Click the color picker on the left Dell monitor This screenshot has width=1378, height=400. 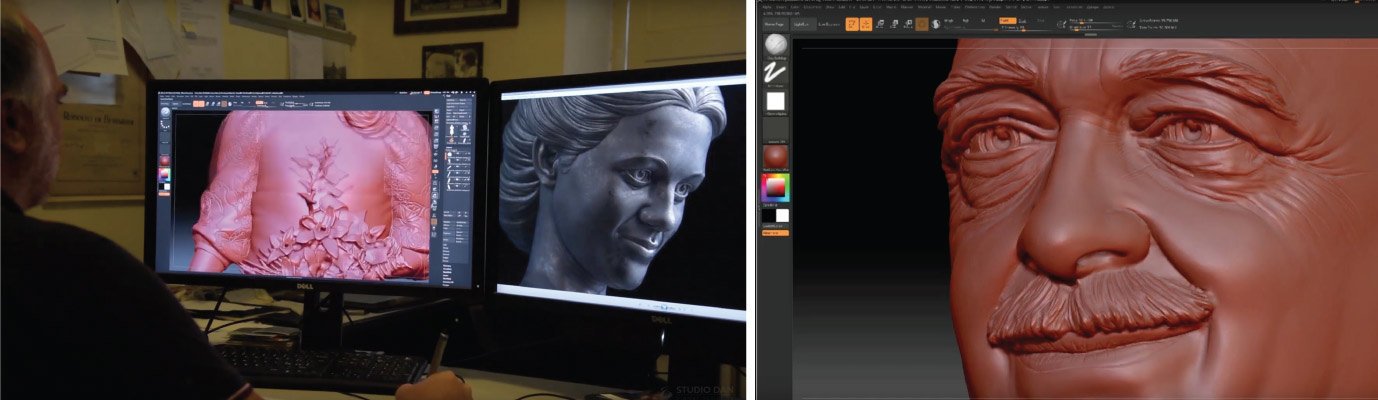coord(165,175)
